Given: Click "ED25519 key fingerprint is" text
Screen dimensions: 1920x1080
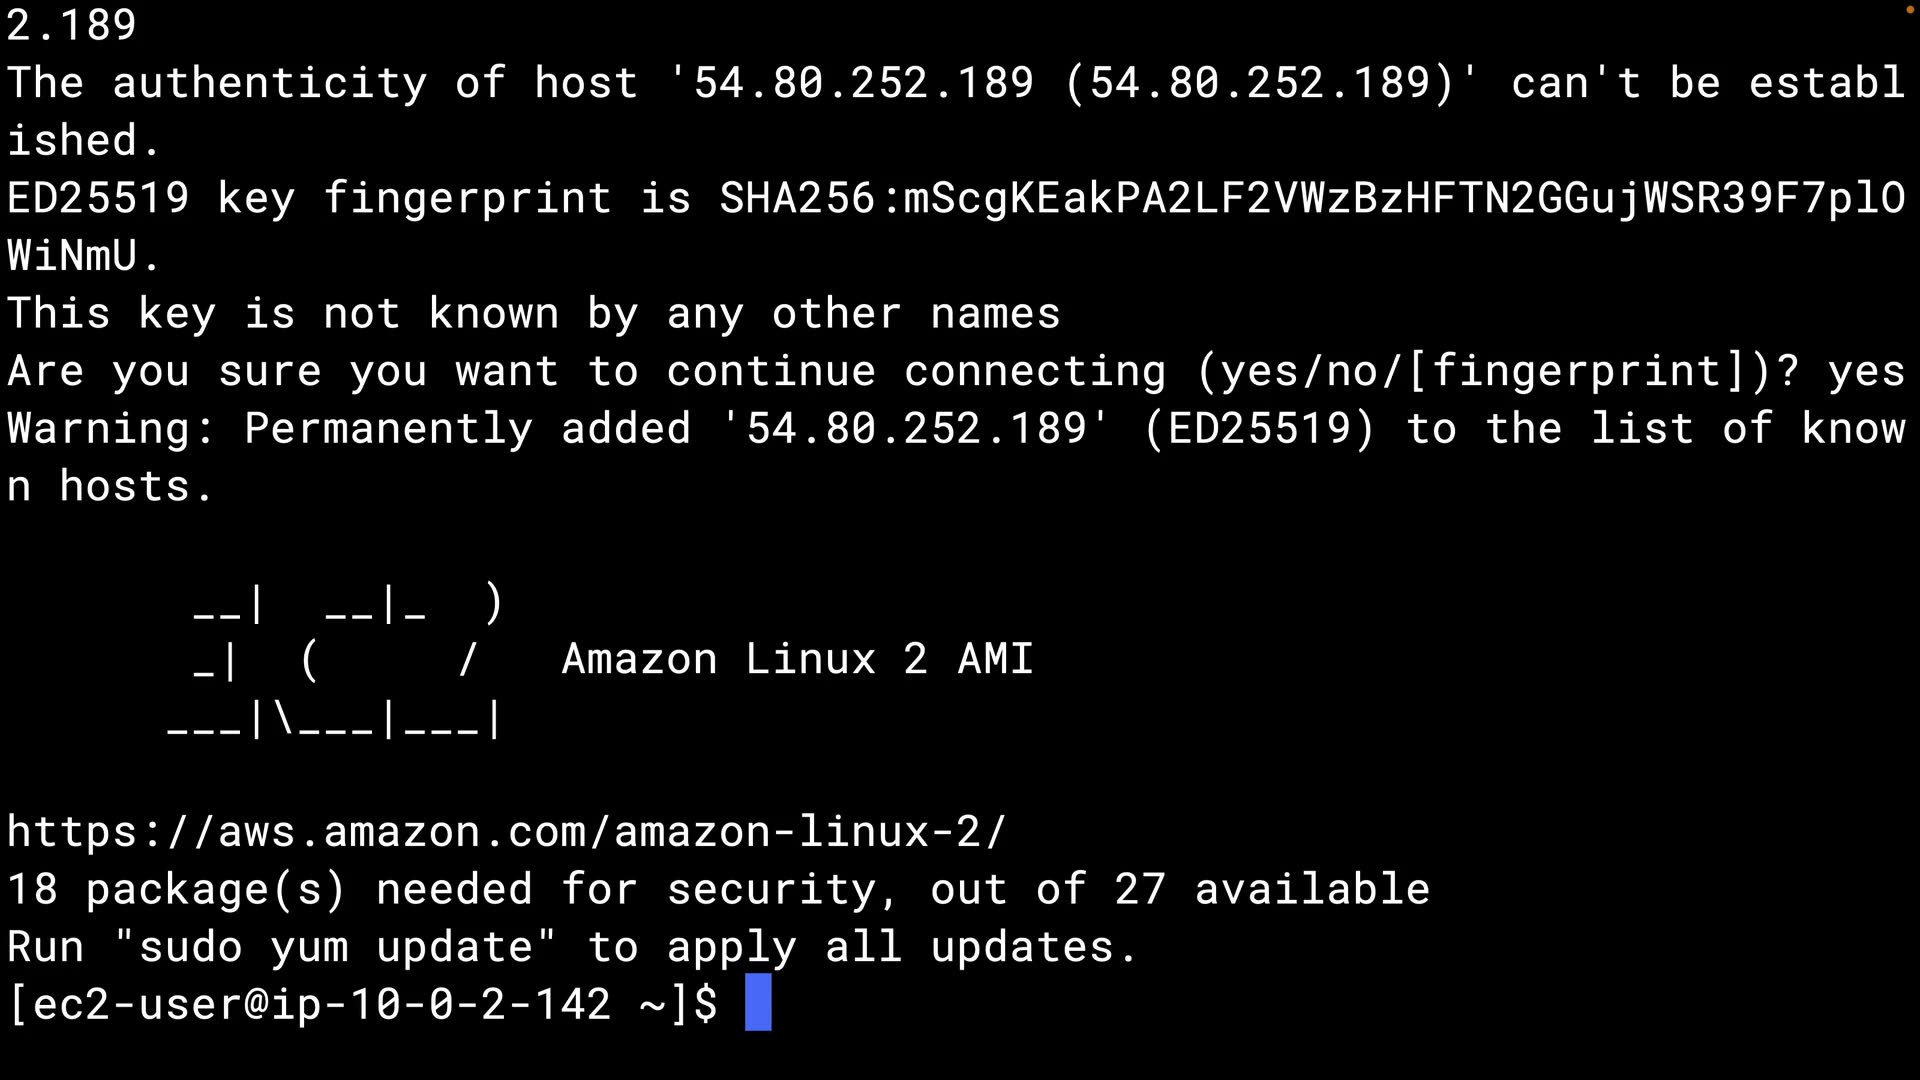Looking at the screenshot, I should (x=349, y=198).
